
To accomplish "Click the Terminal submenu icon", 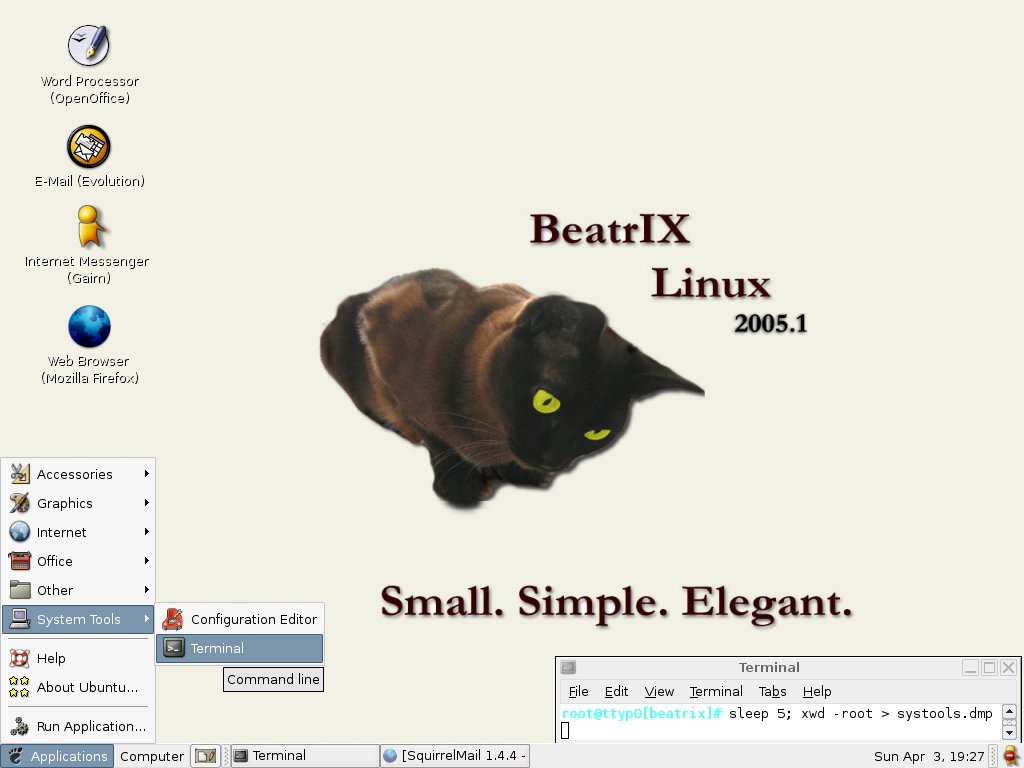I will coord(174,648).
